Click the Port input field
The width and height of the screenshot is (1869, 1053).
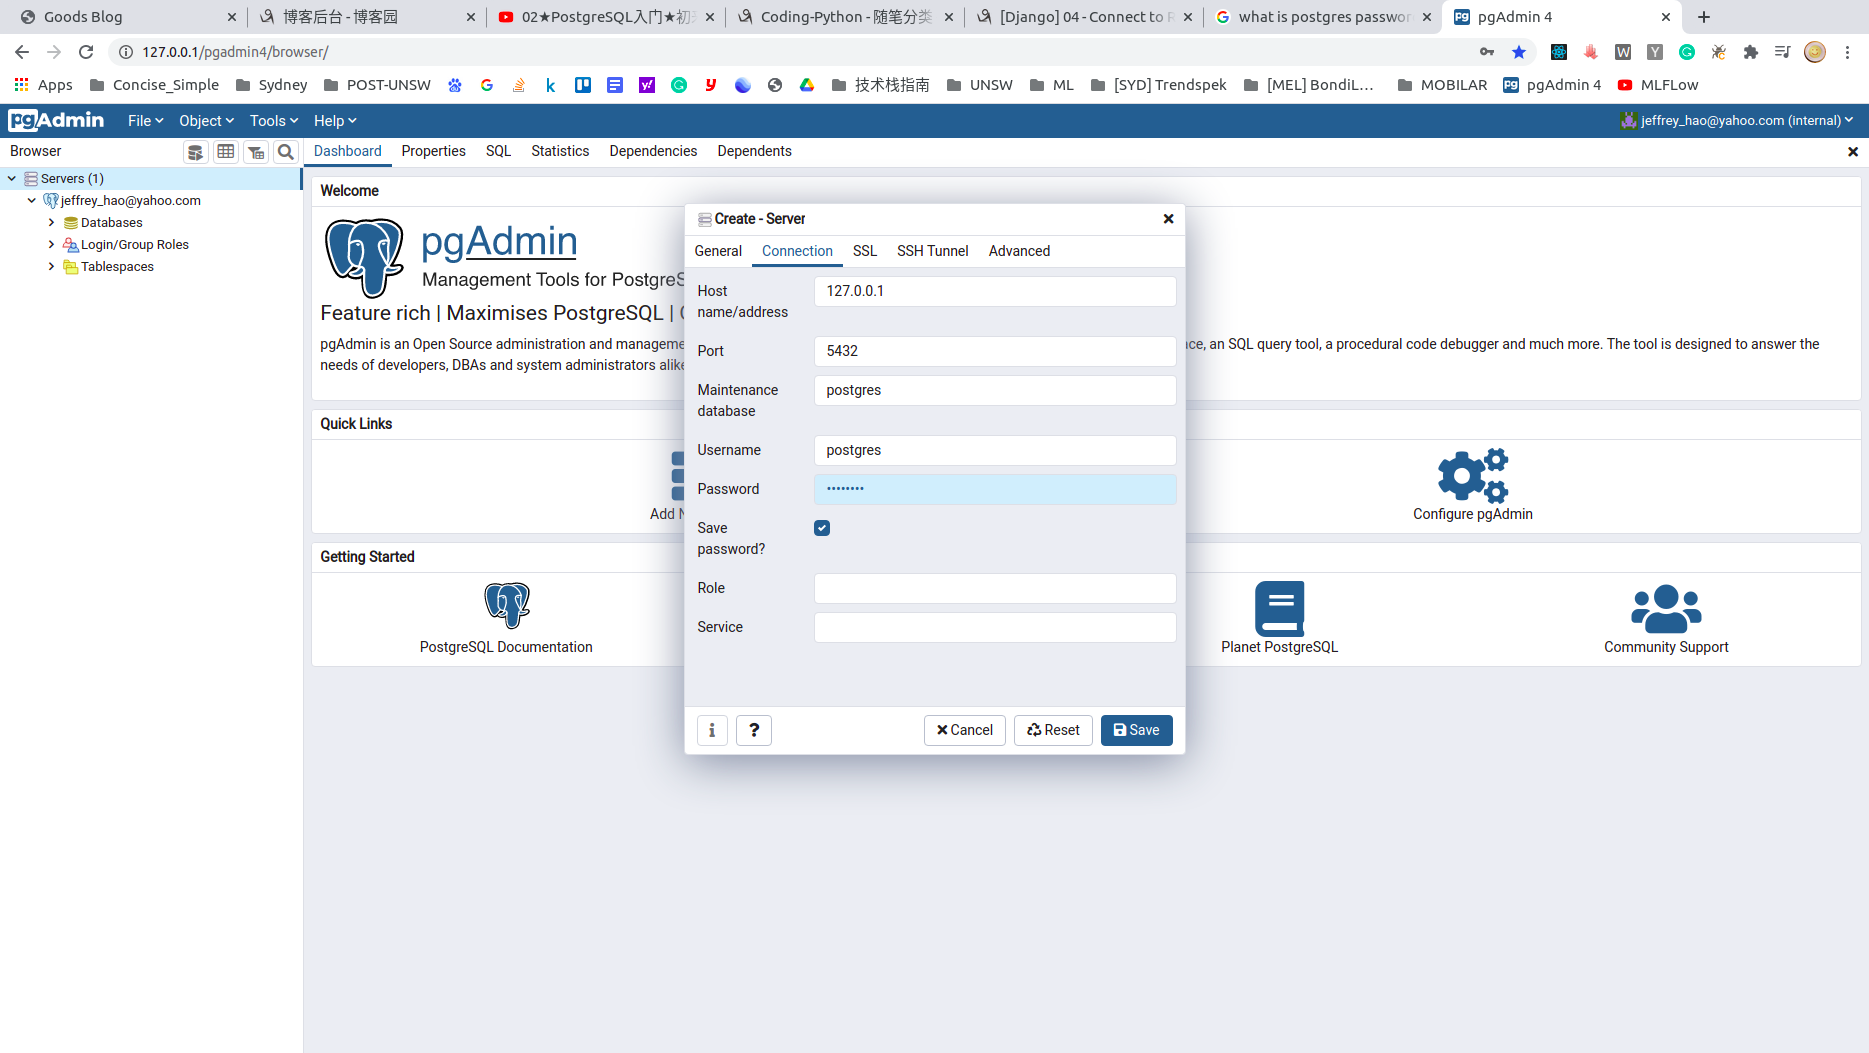click(995, 351)
